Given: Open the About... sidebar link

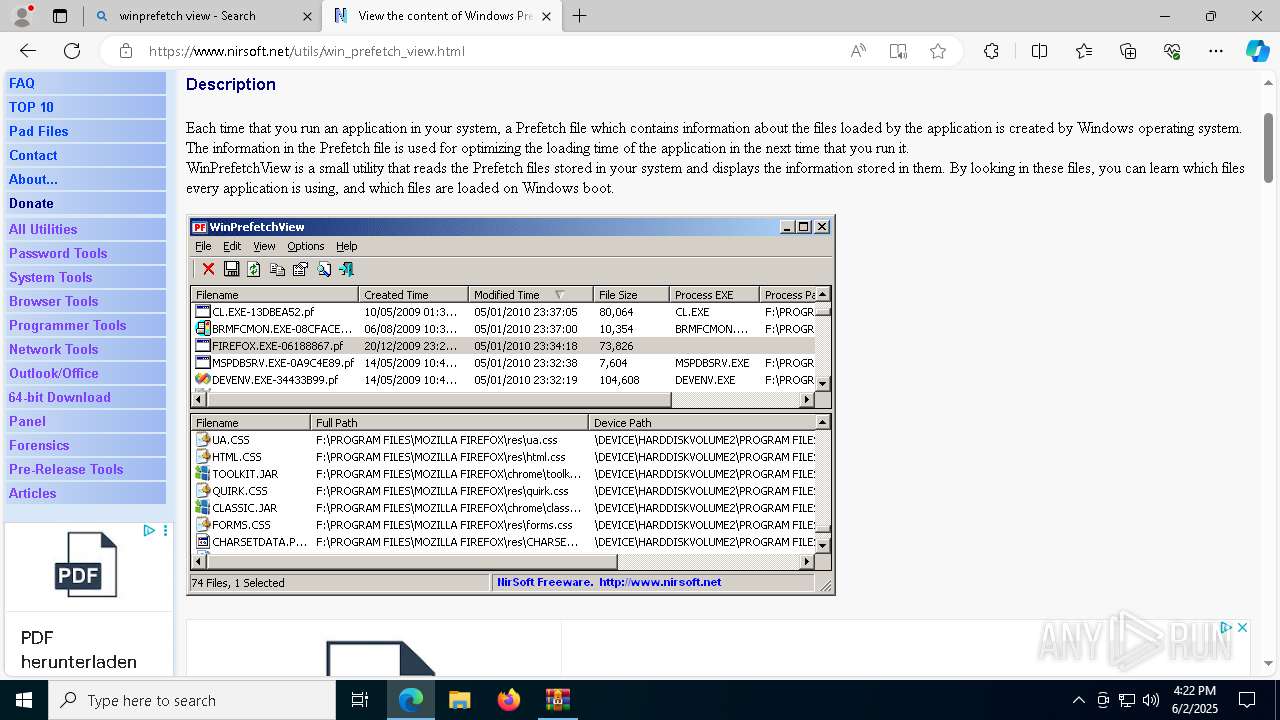Looking at the screenshot, I should pos(33,179).
